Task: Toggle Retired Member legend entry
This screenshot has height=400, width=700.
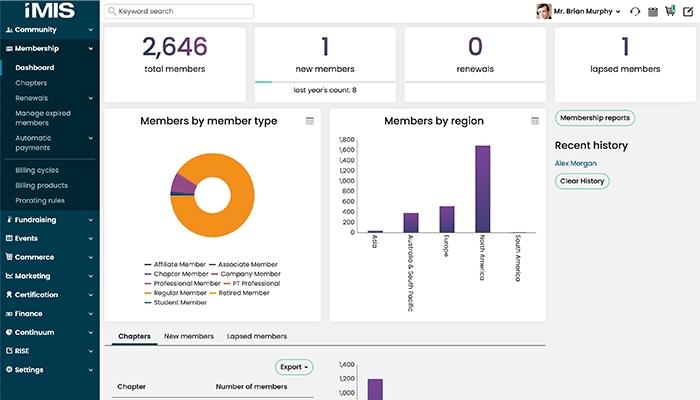Action: pos(239,293)
